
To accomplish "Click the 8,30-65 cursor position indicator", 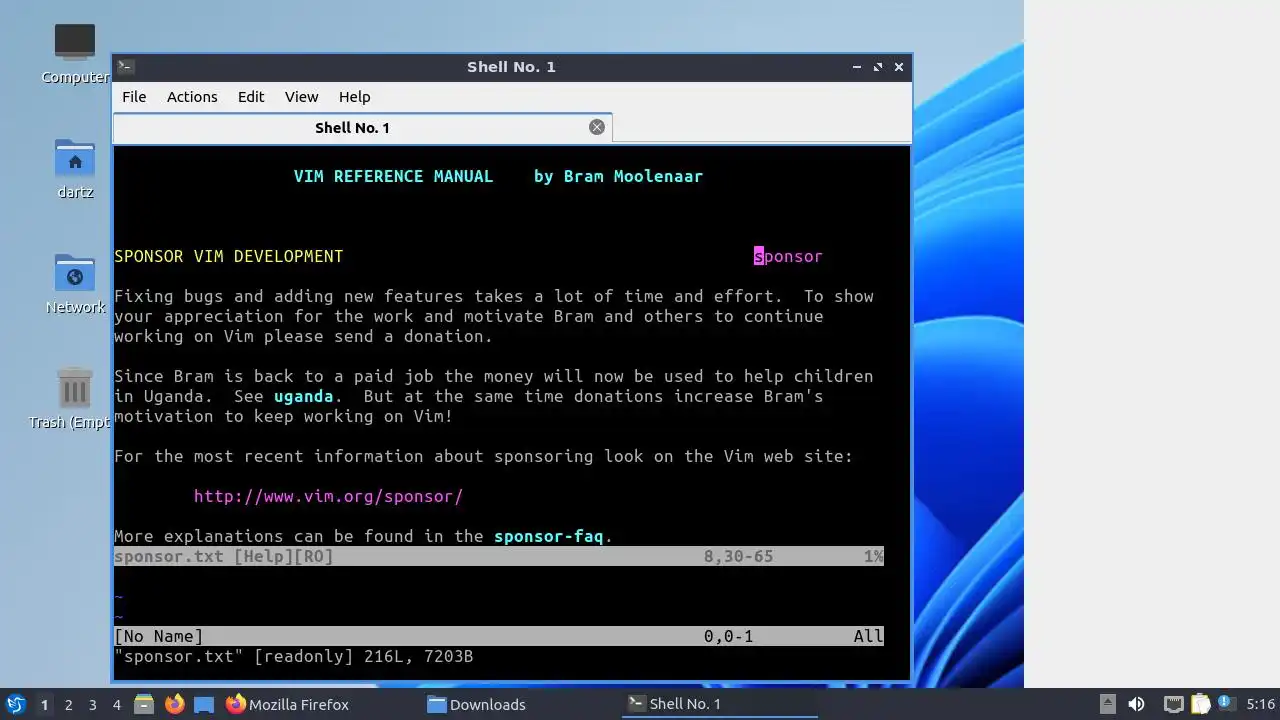I will coord(738,556).
